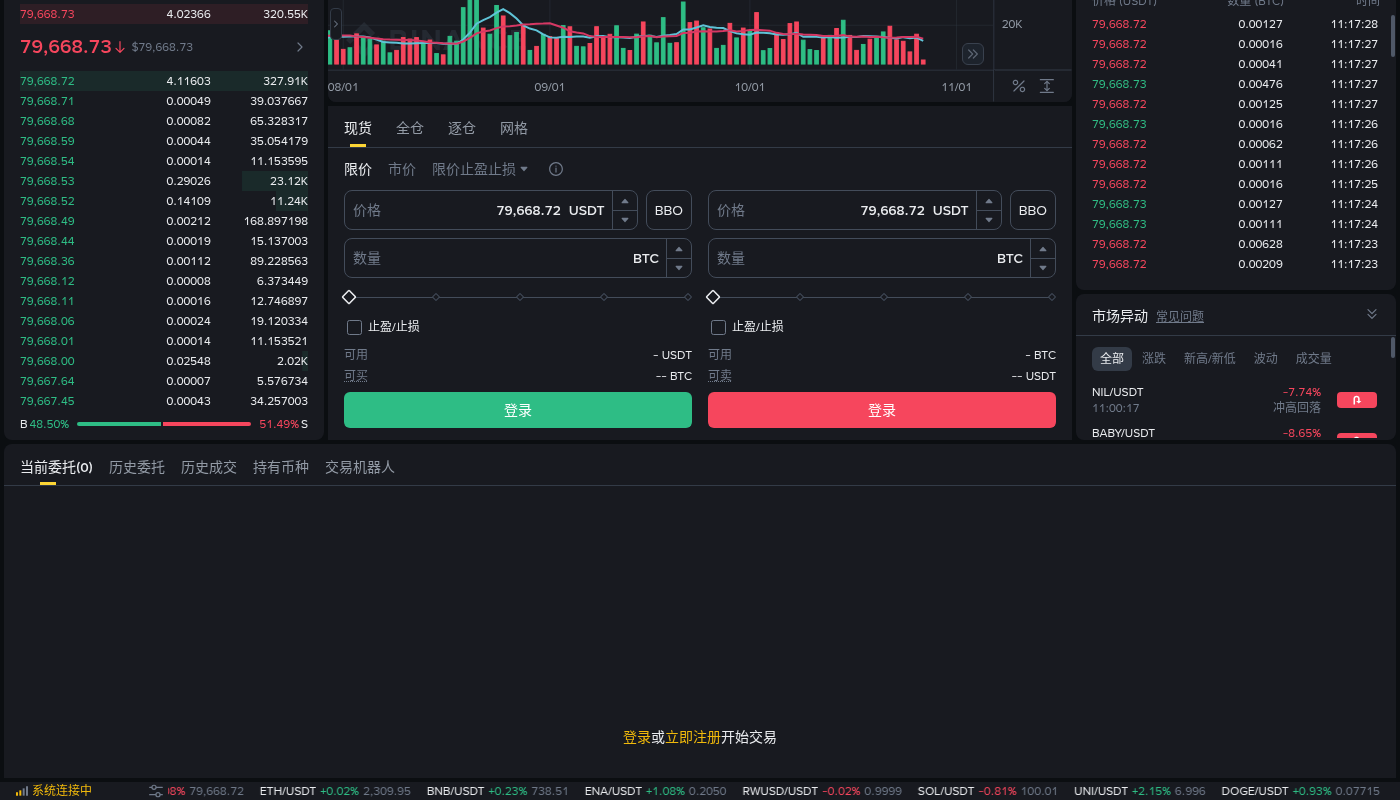Select the 市价 order type
This screenshot has height=800, width=1400.
(x=402, y=169)
